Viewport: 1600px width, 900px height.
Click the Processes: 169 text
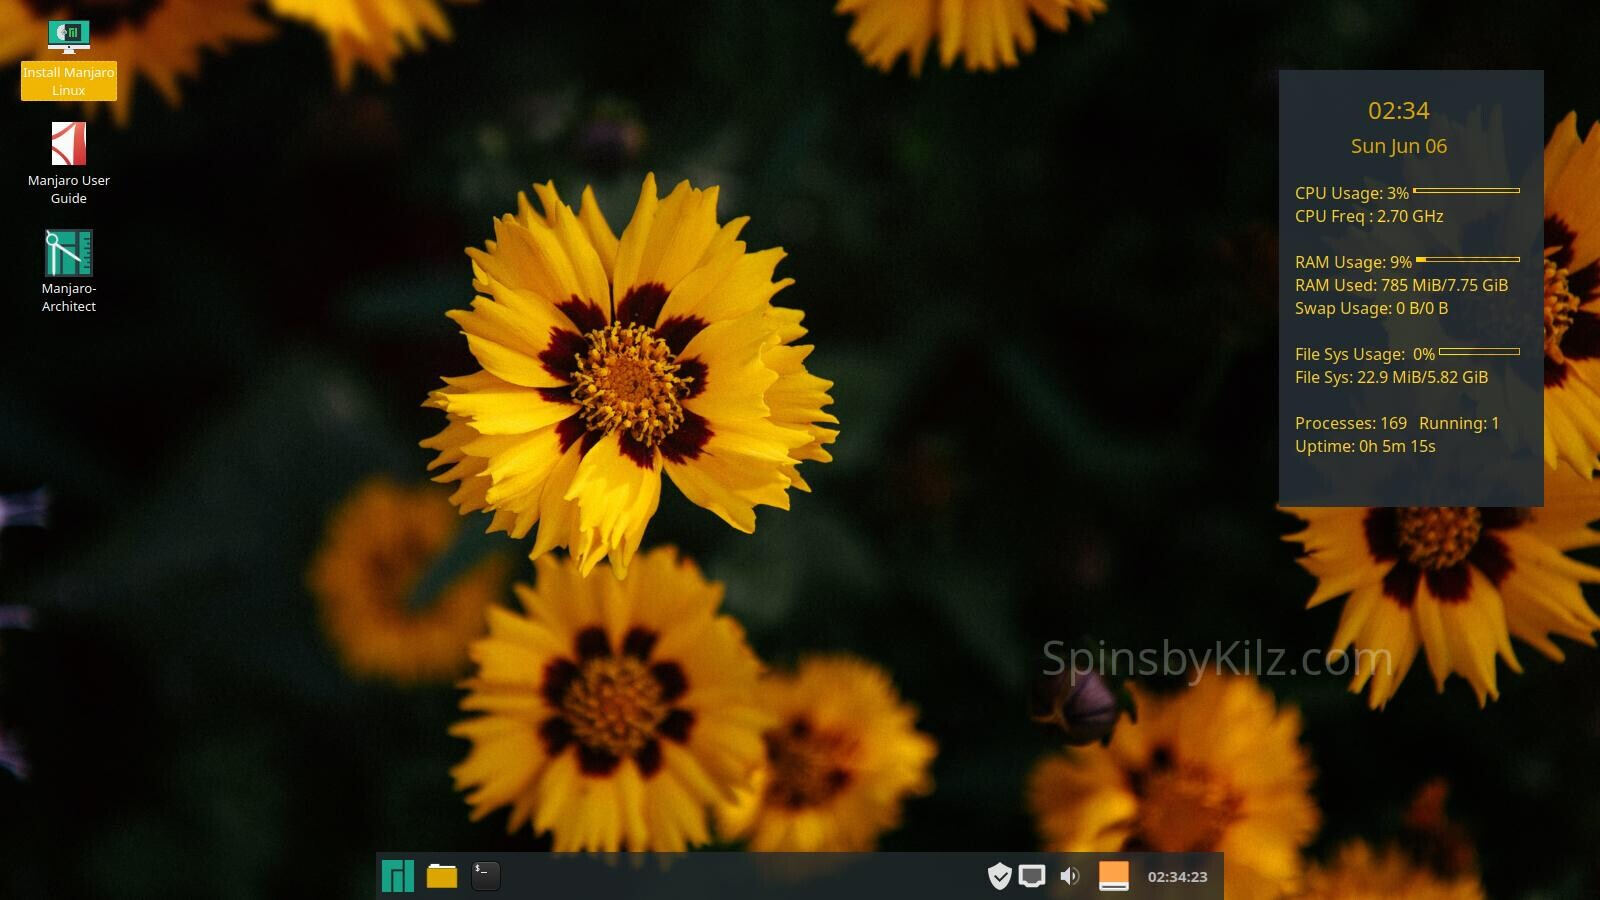tap(1350, 423)
